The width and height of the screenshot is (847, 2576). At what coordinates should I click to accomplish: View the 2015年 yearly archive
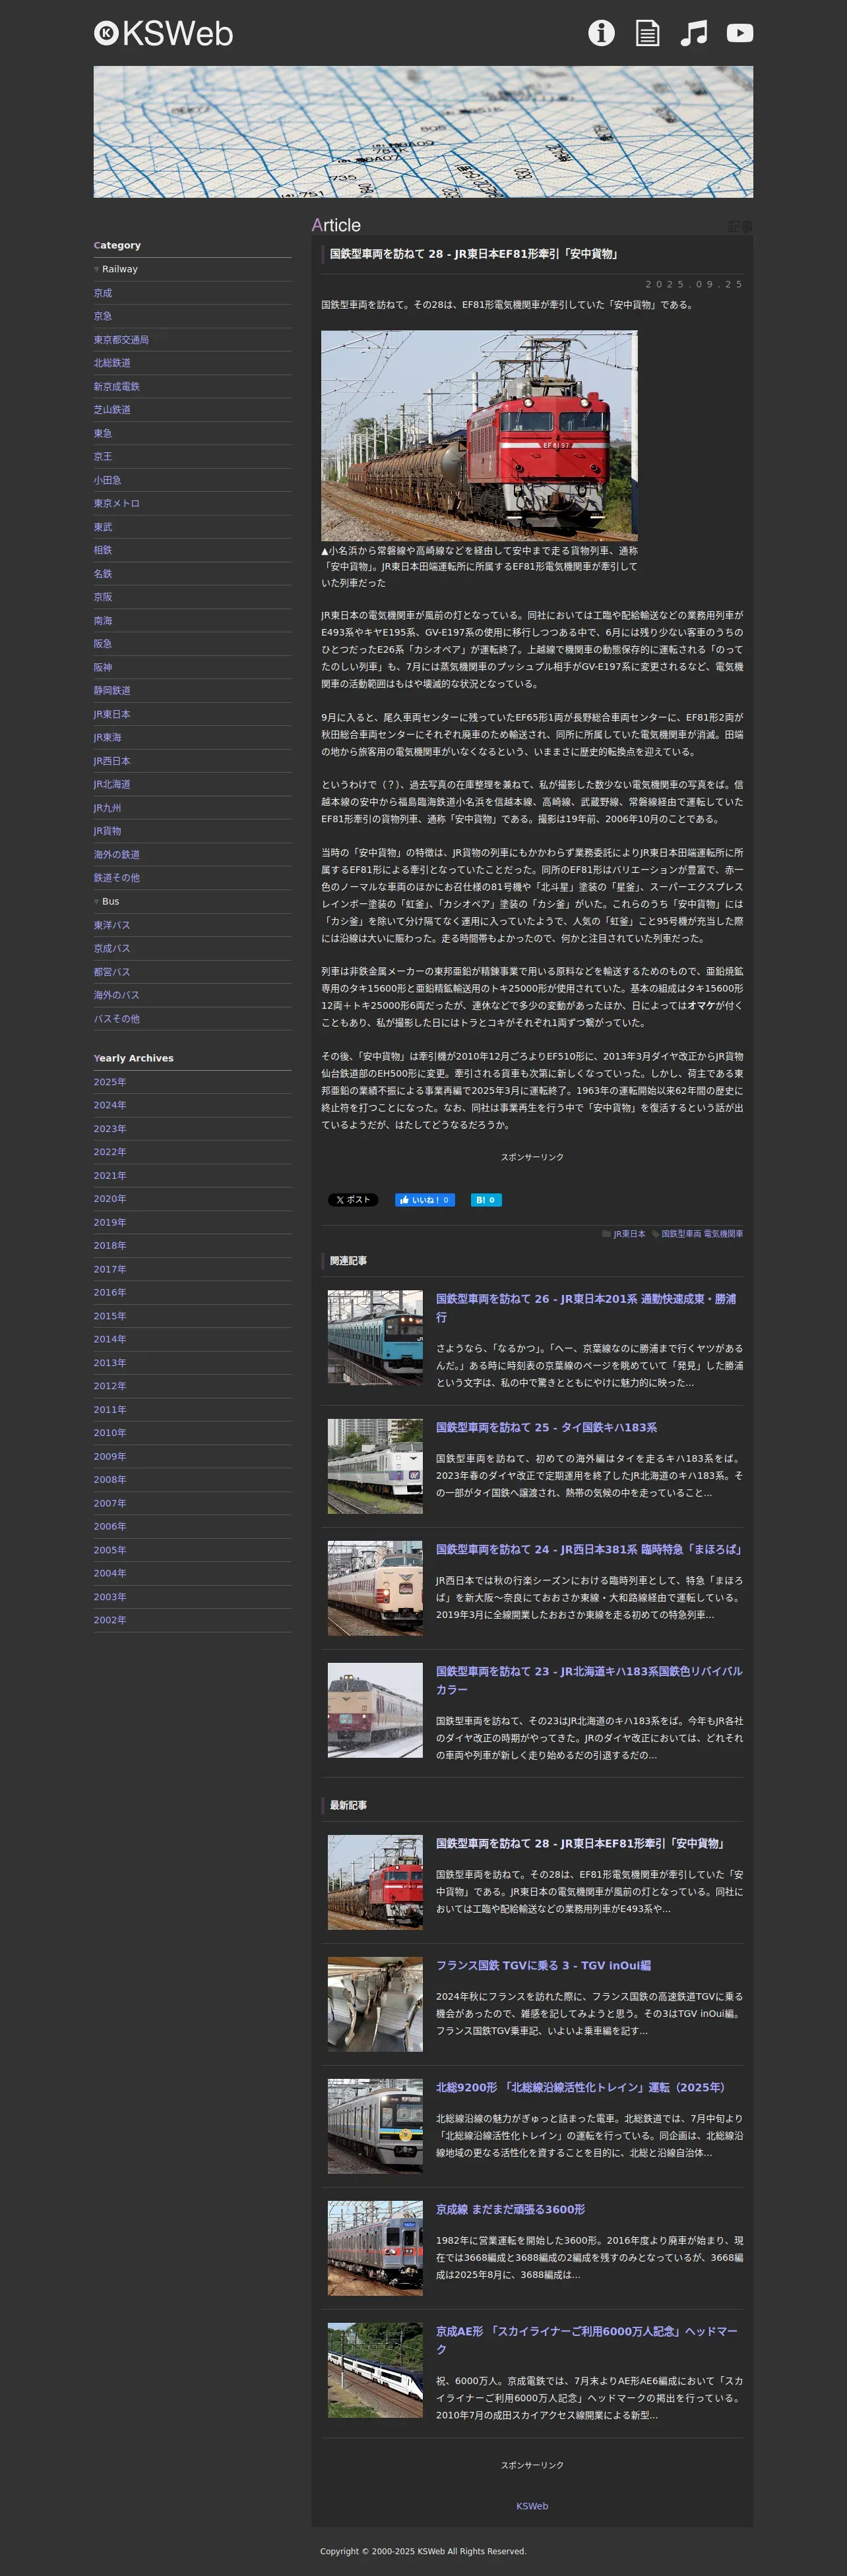(110, 1316)
